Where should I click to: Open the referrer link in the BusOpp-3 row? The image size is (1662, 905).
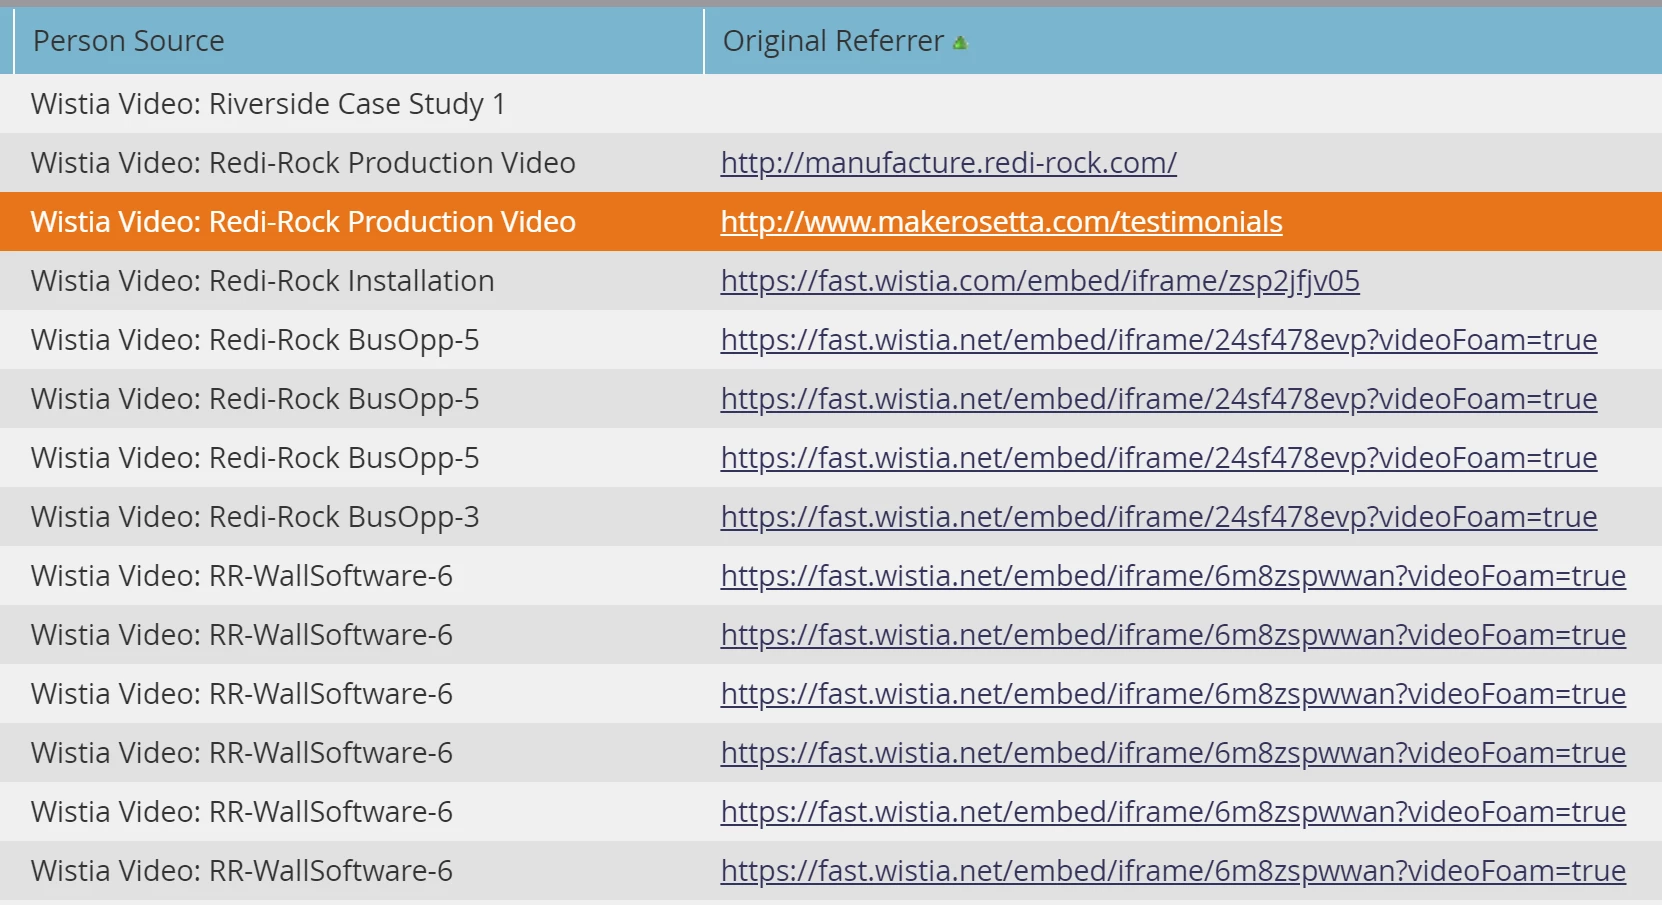(1158, 517)
